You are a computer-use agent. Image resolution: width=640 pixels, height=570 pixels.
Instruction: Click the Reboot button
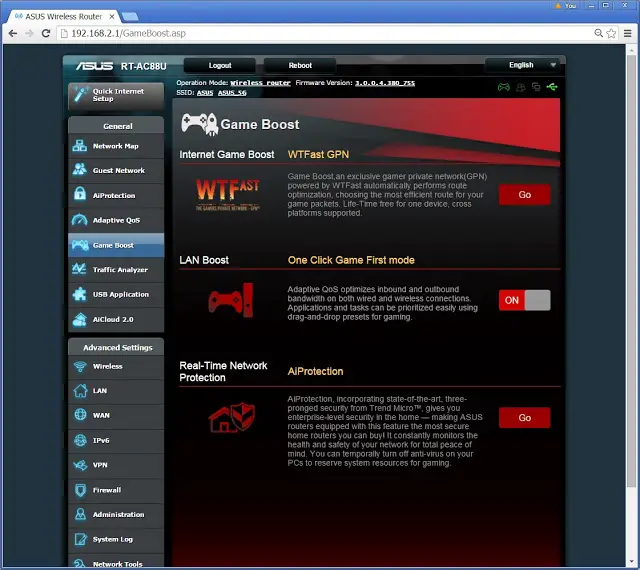[300, 65]
